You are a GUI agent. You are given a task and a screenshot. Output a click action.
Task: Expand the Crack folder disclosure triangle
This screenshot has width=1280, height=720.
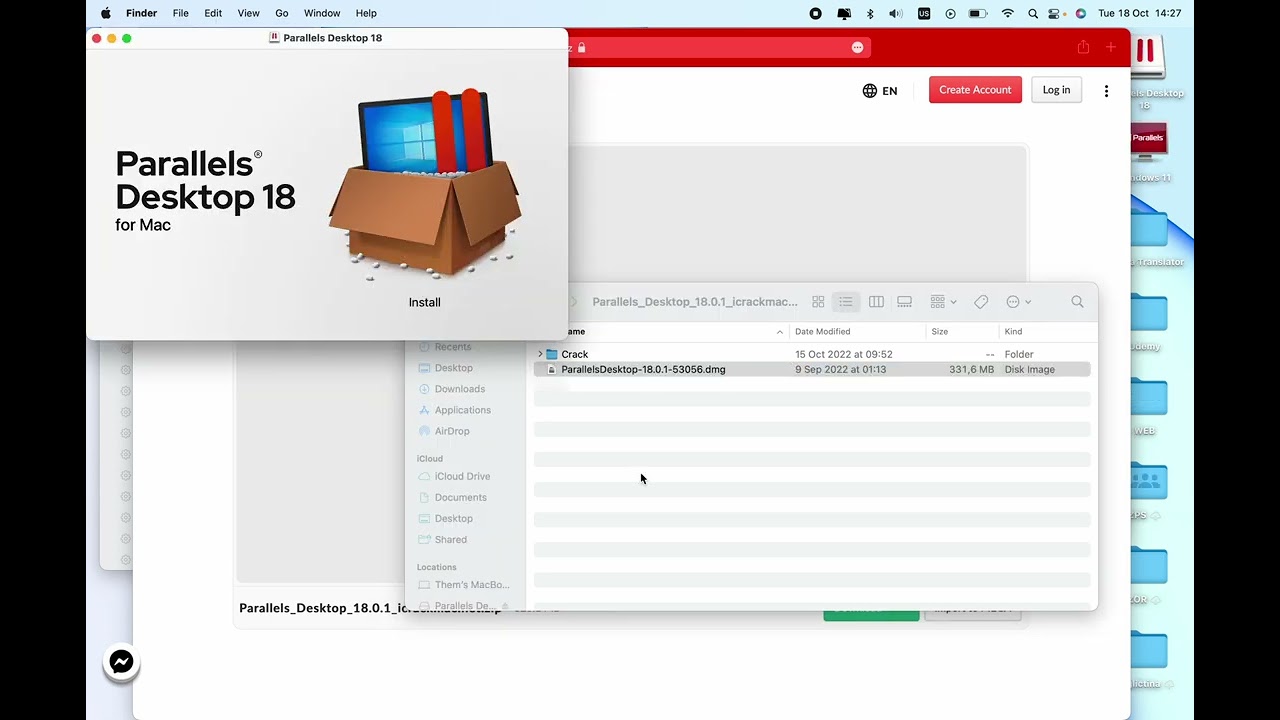540,354
